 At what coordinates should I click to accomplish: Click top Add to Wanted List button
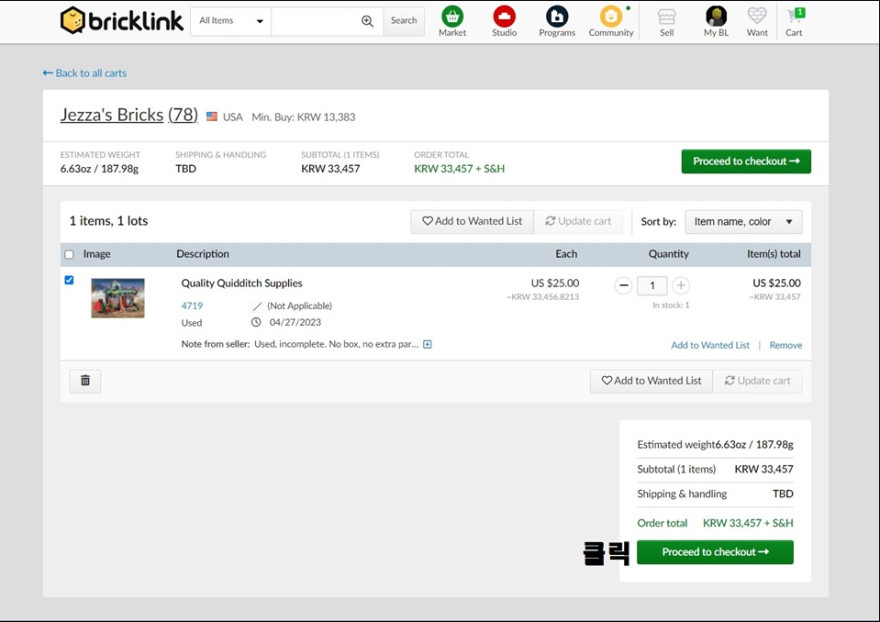[472, 221]
